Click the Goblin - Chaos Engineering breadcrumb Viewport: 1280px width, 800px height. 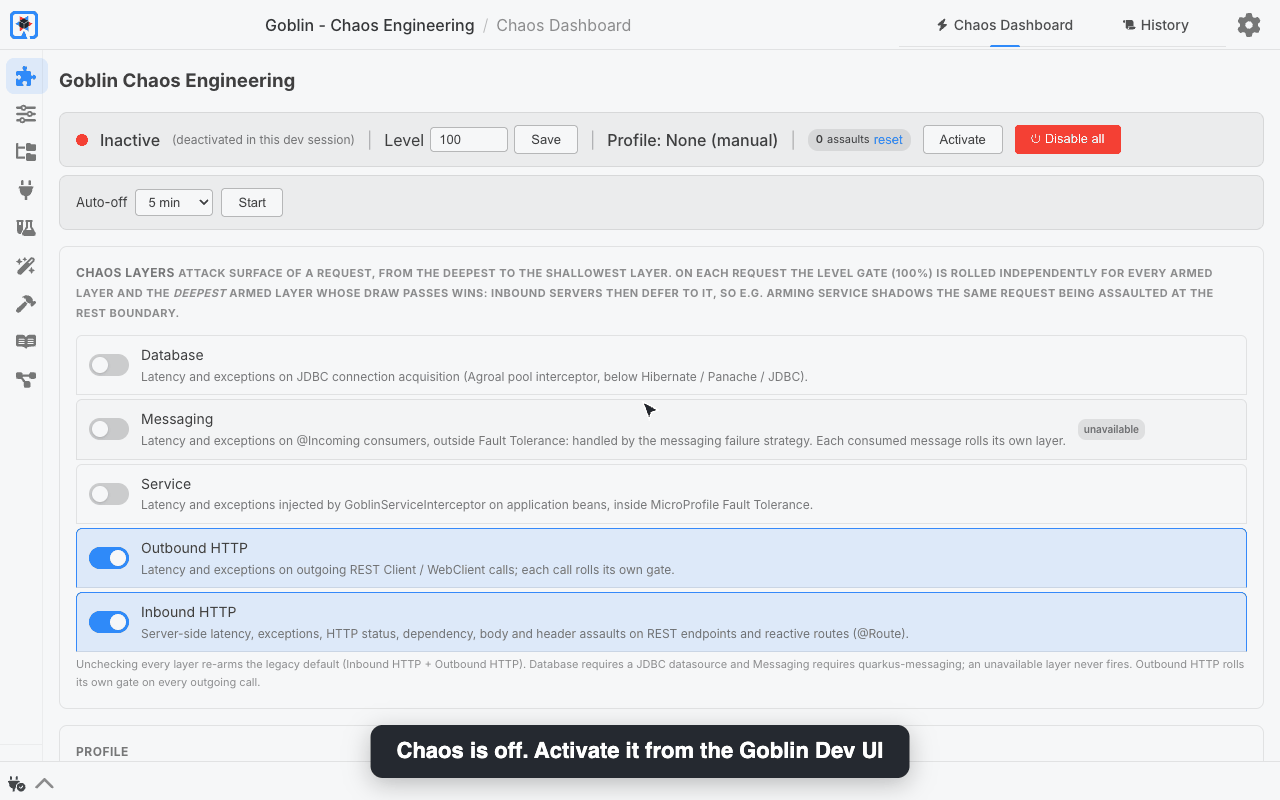click(370, 25)
